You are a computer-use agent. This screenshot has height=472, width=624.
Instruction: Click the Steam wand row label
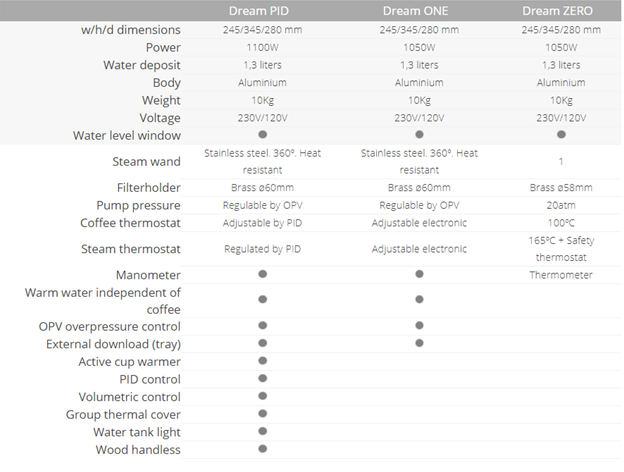click(146, 160)
